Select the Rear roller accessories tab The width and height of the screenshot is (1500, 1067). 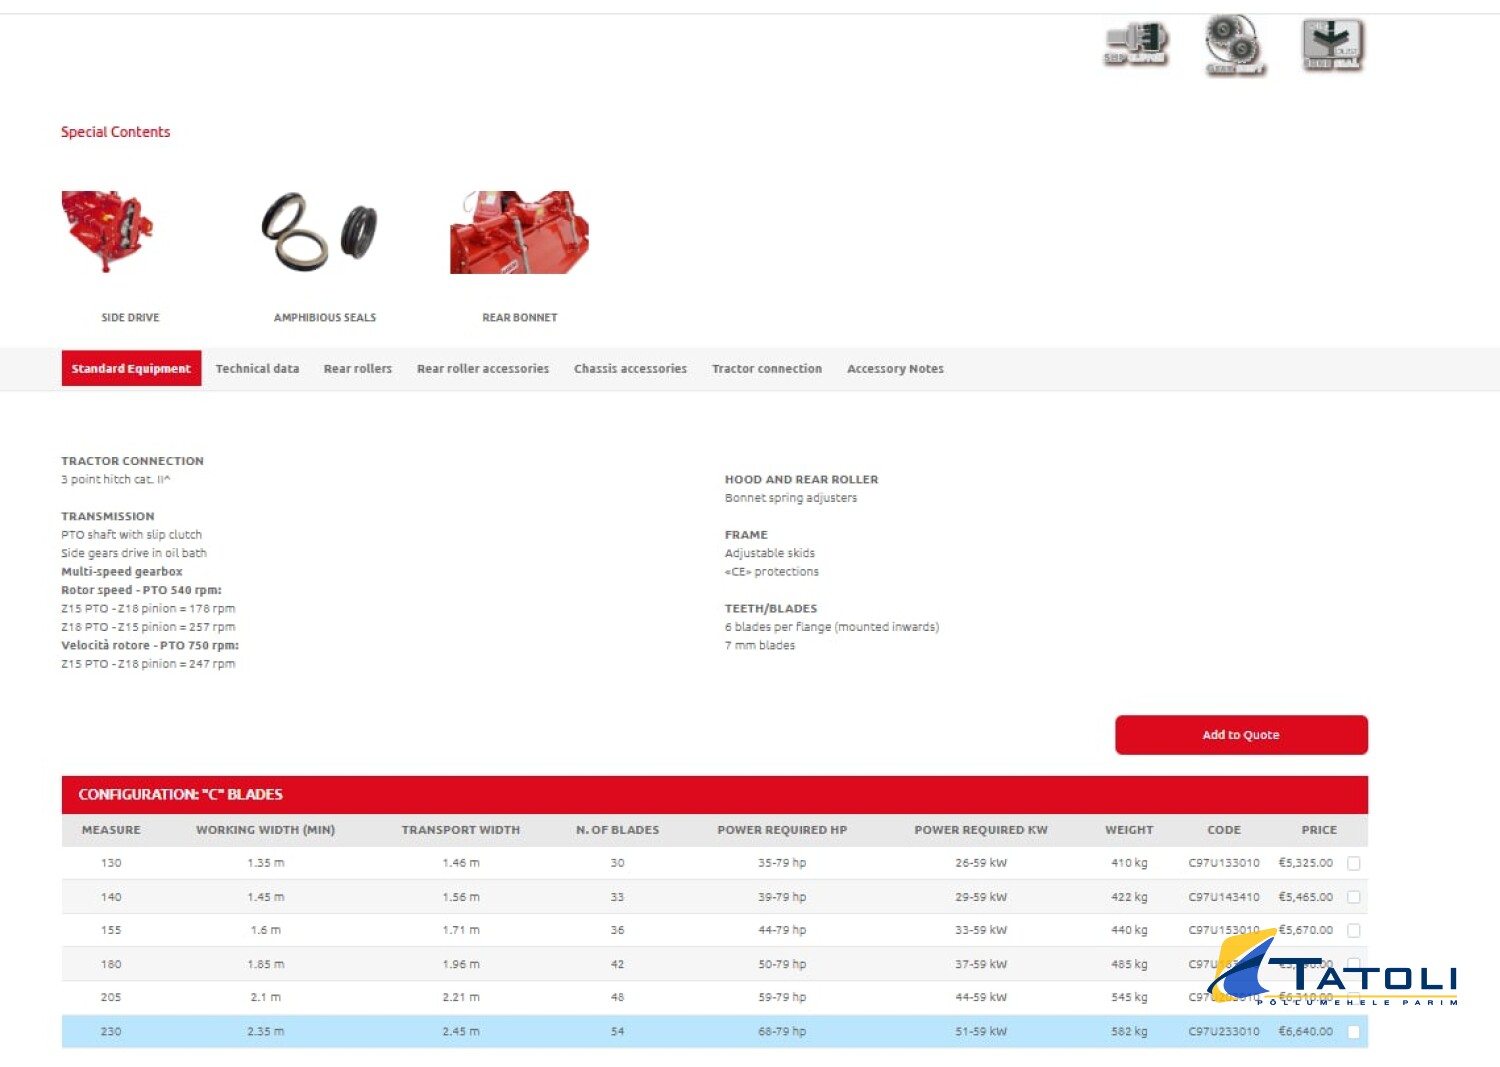[483, 369]
